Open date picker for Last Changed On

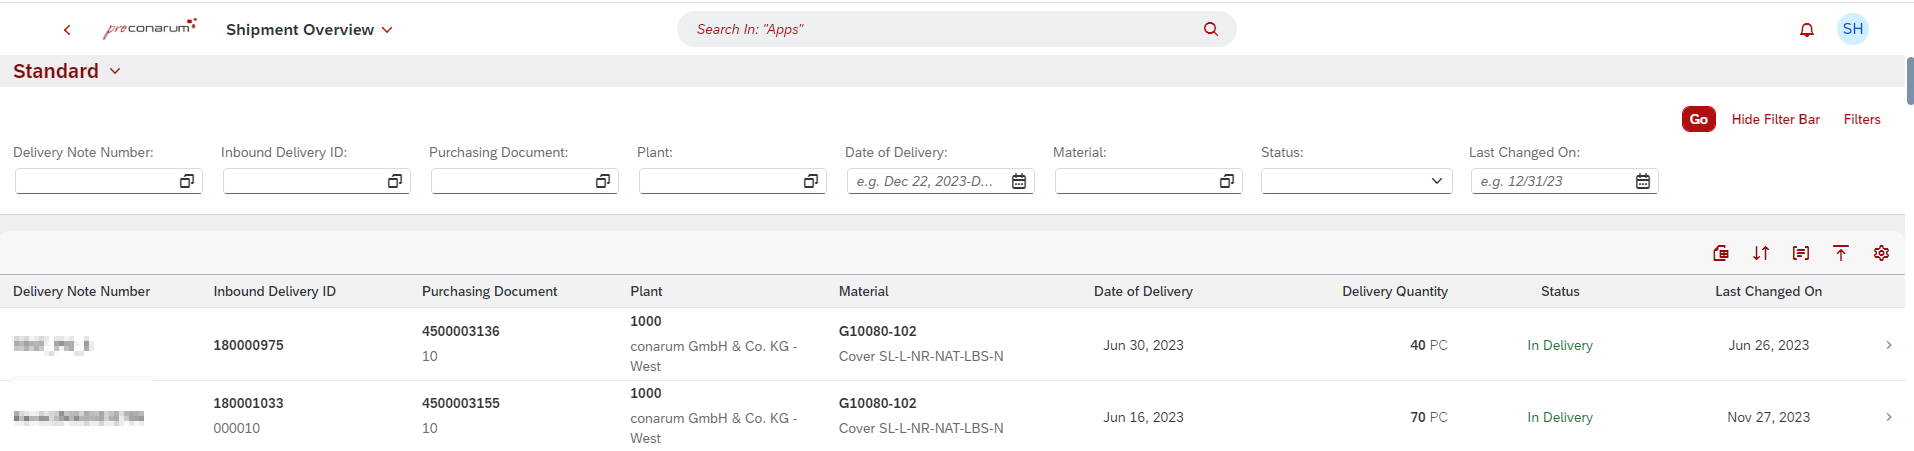(x=1643, y=181)
